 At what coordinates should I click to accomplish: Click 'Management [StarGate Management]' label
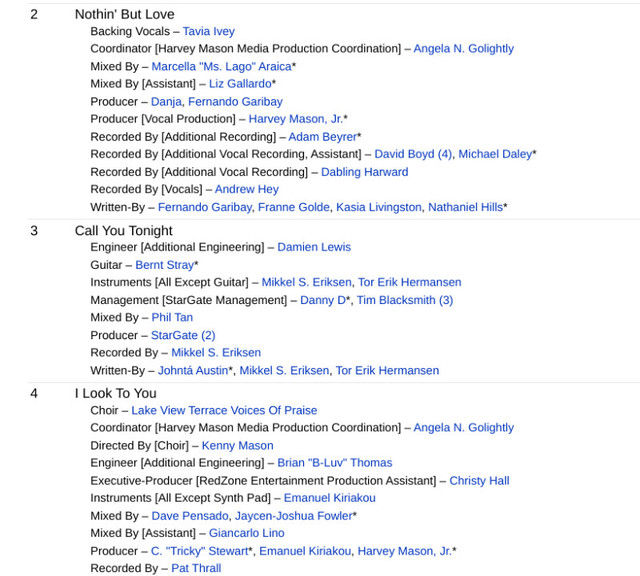[x=189, y=300]
